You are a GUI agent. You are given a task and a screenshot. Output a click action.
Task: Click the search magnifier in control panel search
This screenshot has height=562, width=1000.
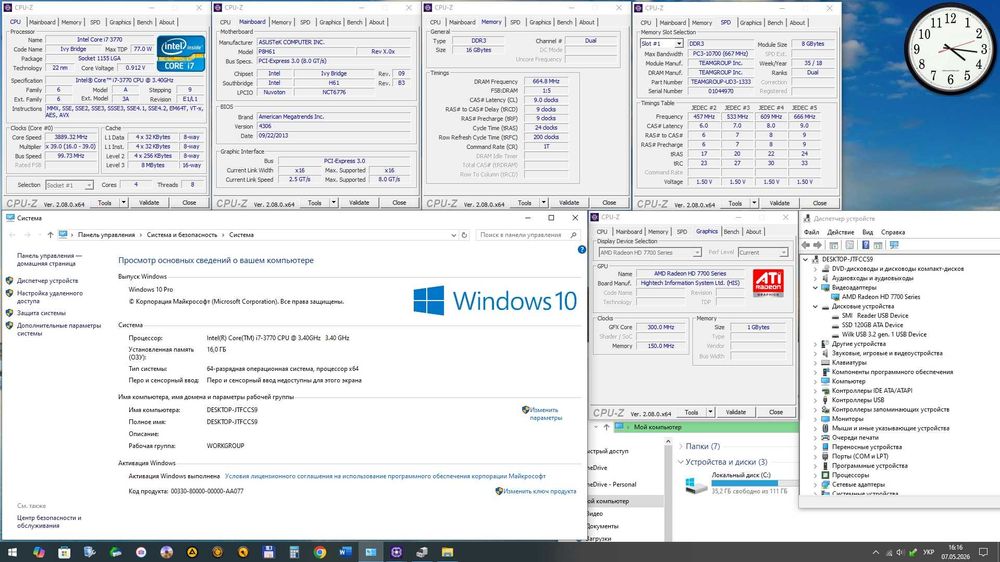[x=573, y=235]
